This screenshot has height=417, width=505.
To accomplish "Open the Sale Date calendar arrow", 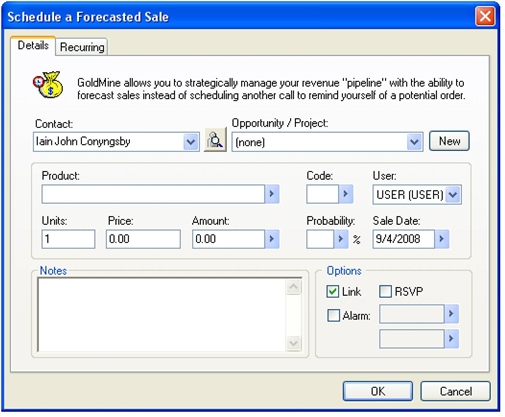I will click(x=442, y=239).
